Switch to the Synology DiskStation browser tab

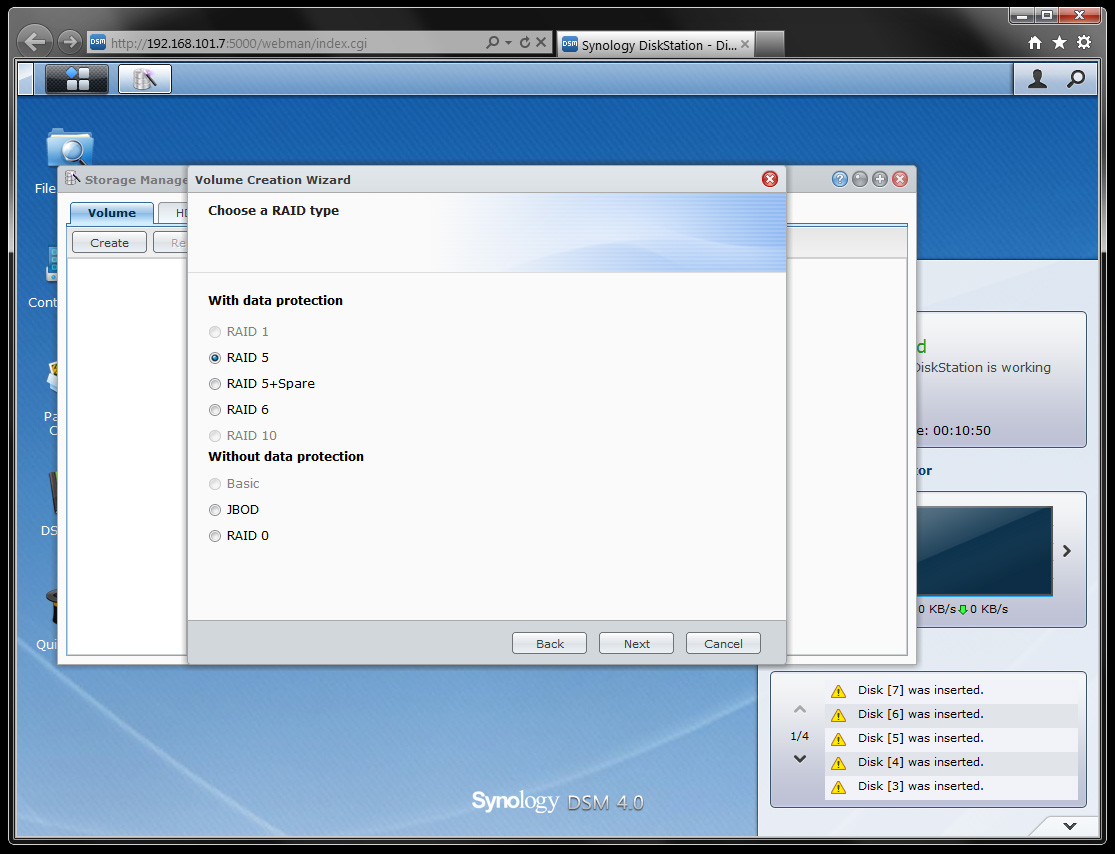click(655, 45)
